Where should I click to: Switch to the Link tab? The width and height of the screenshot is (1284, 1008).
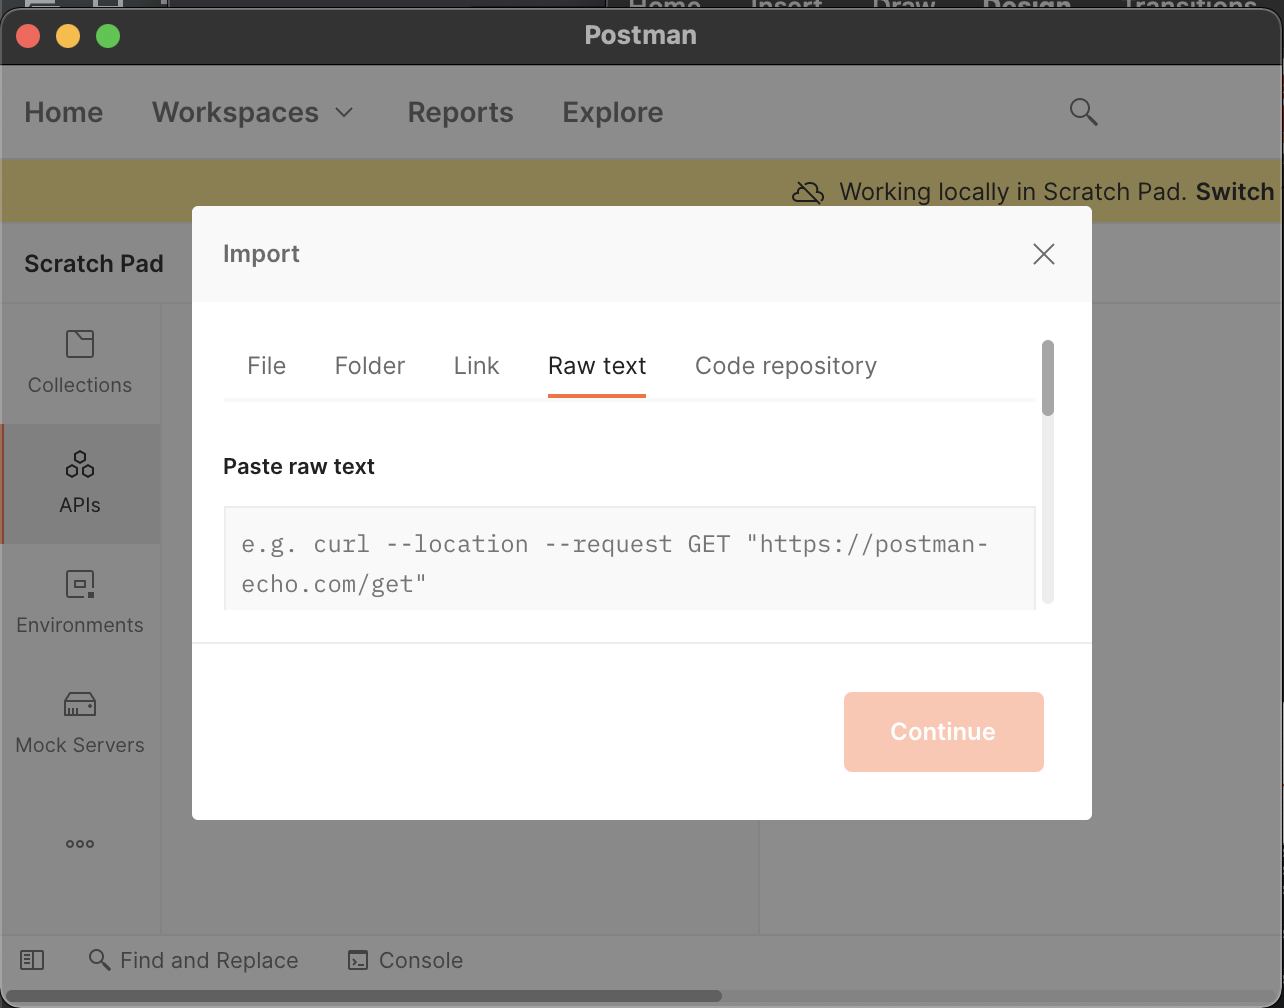pyautogui.click(x=476, y=366)
